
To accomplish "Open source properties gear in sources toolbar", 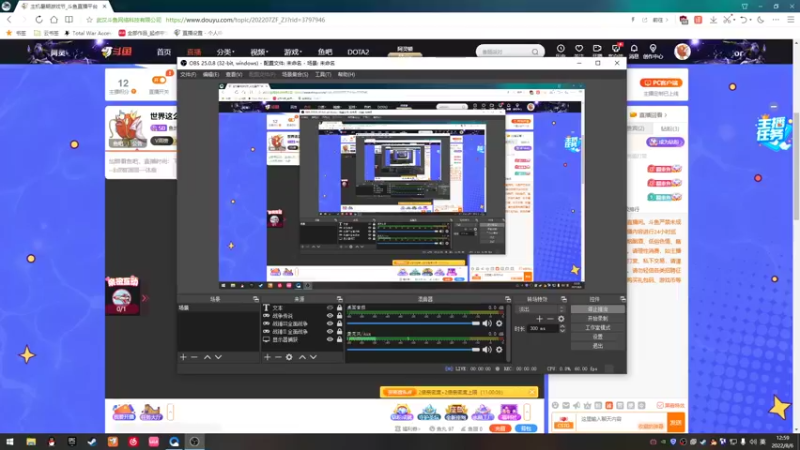I will click(x=289, y=357).
